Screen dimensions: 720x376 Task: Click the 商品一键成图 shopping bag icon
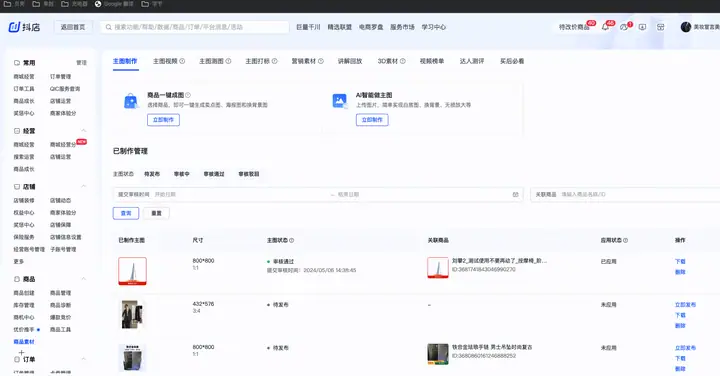click(x=131, y=101)
